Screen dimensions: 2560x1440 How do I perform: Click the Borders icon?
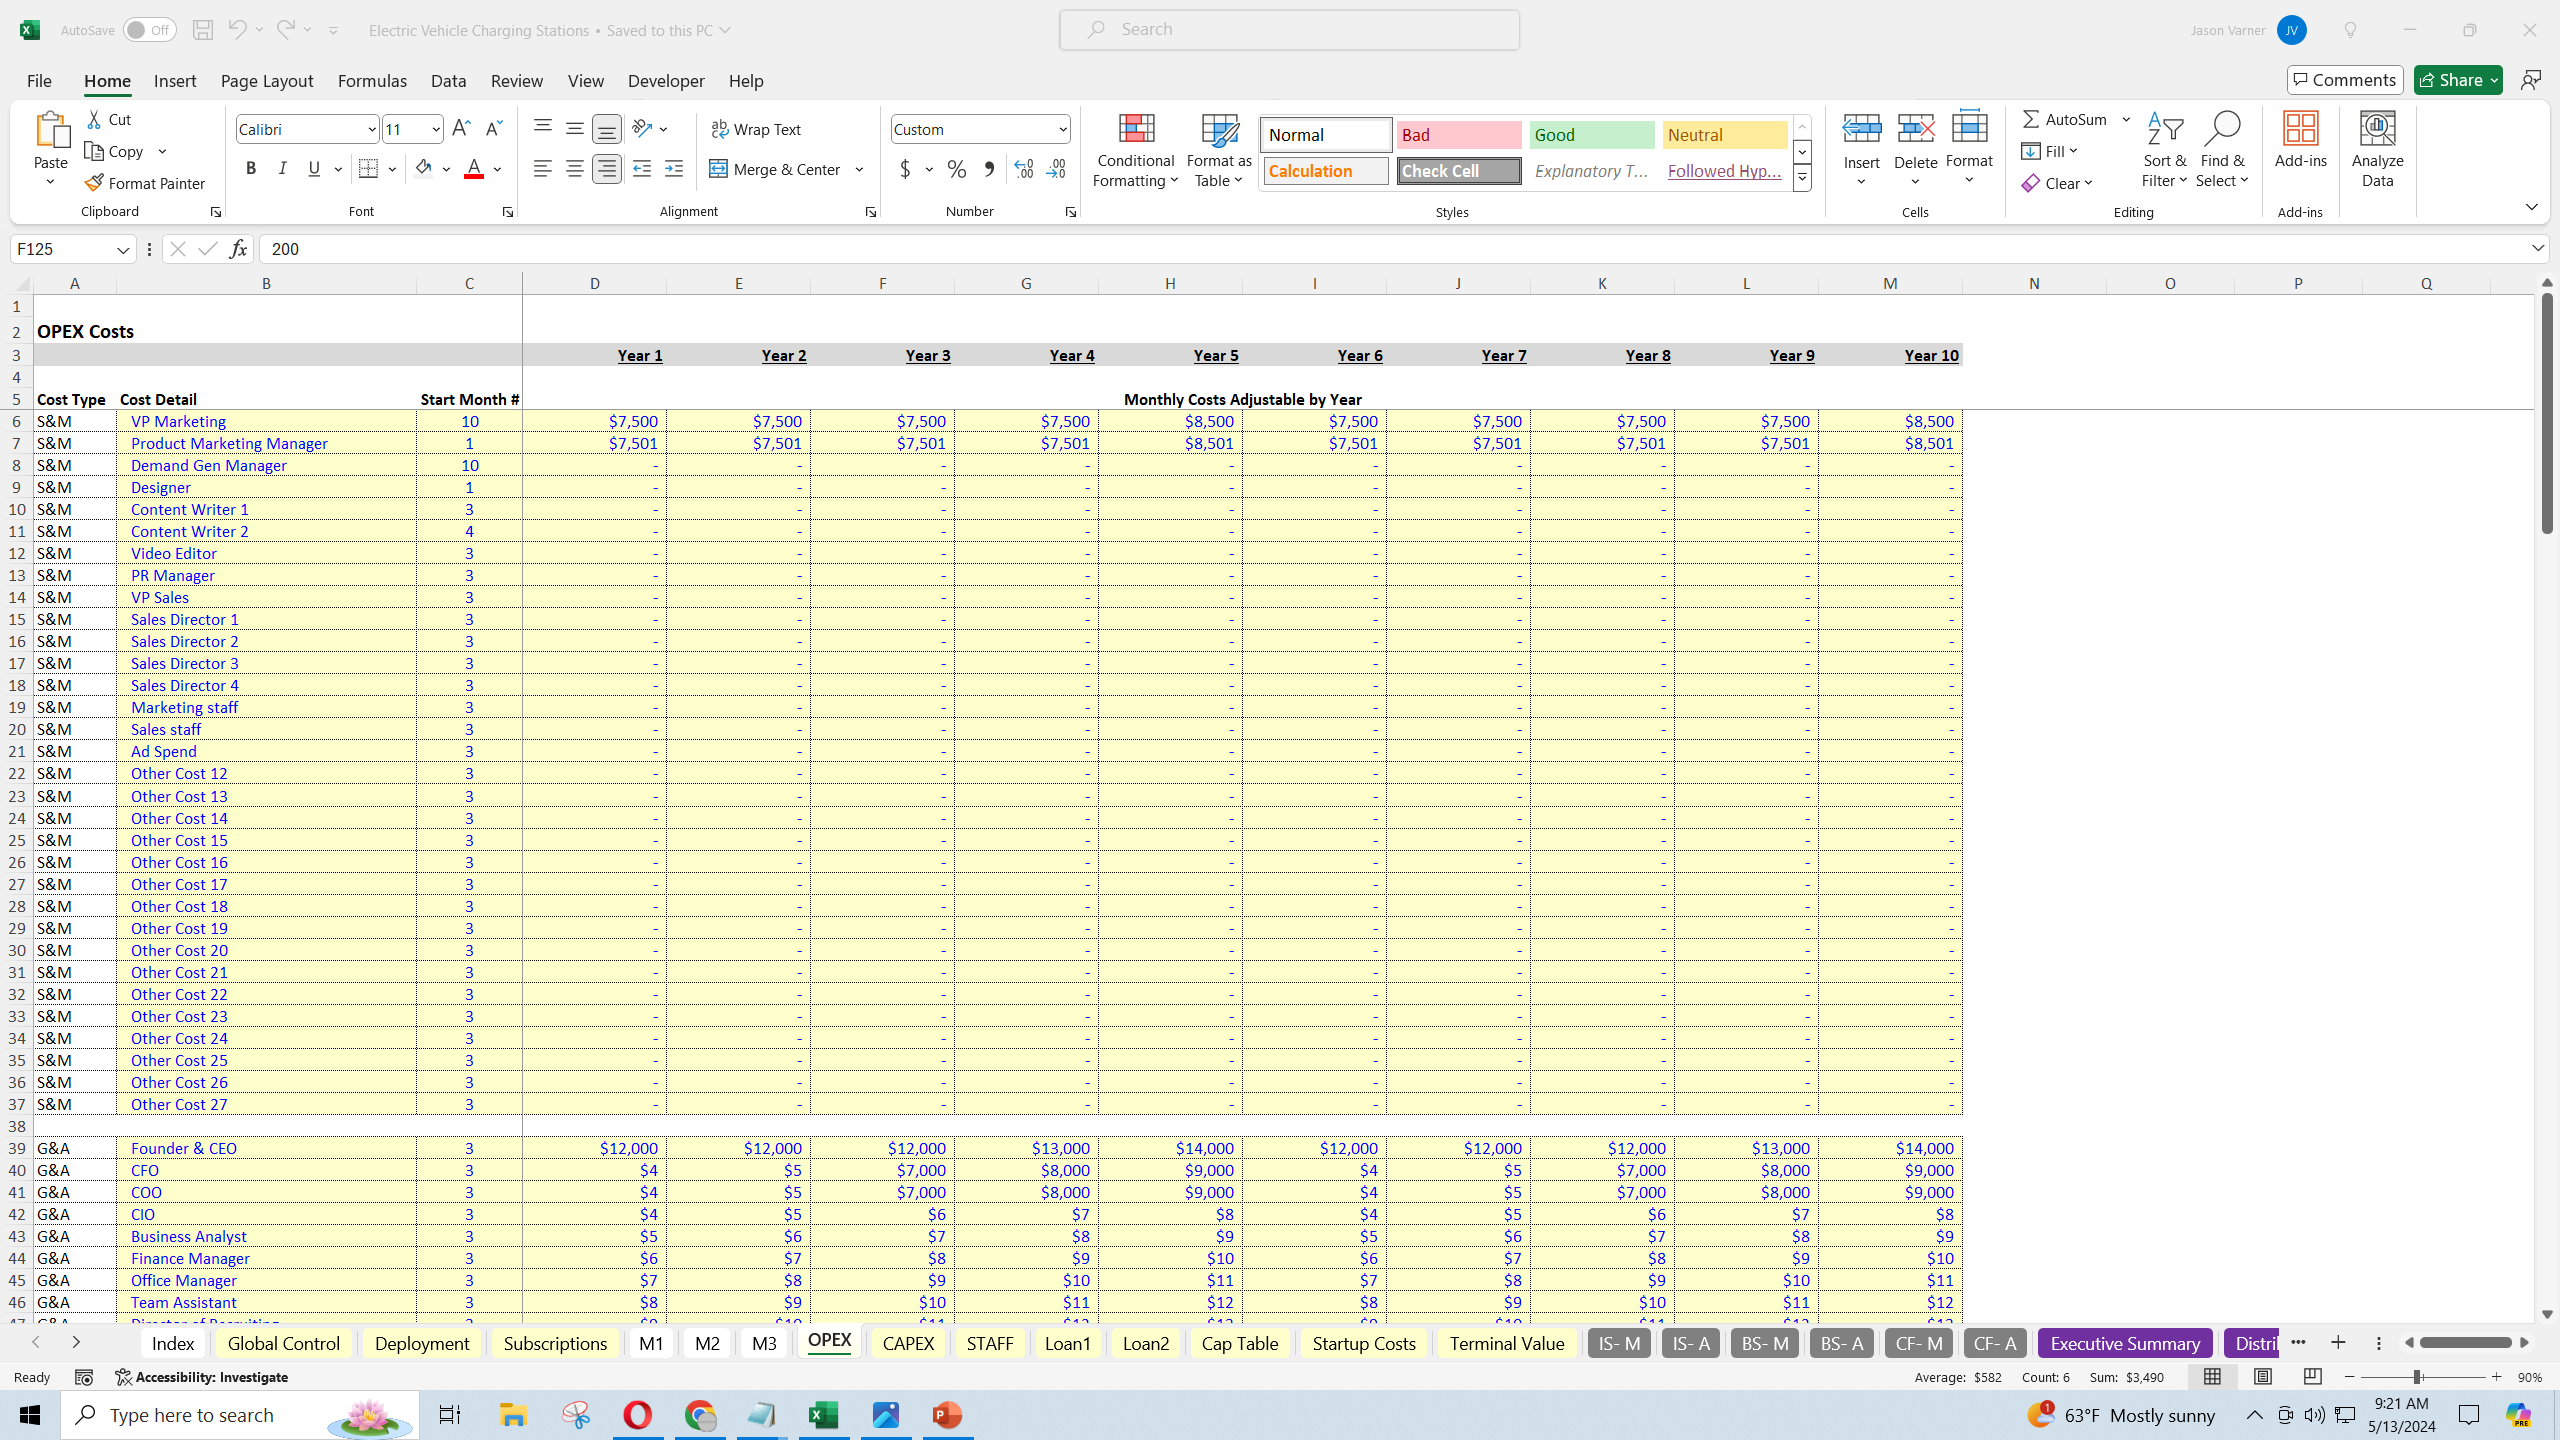point(368,168)
